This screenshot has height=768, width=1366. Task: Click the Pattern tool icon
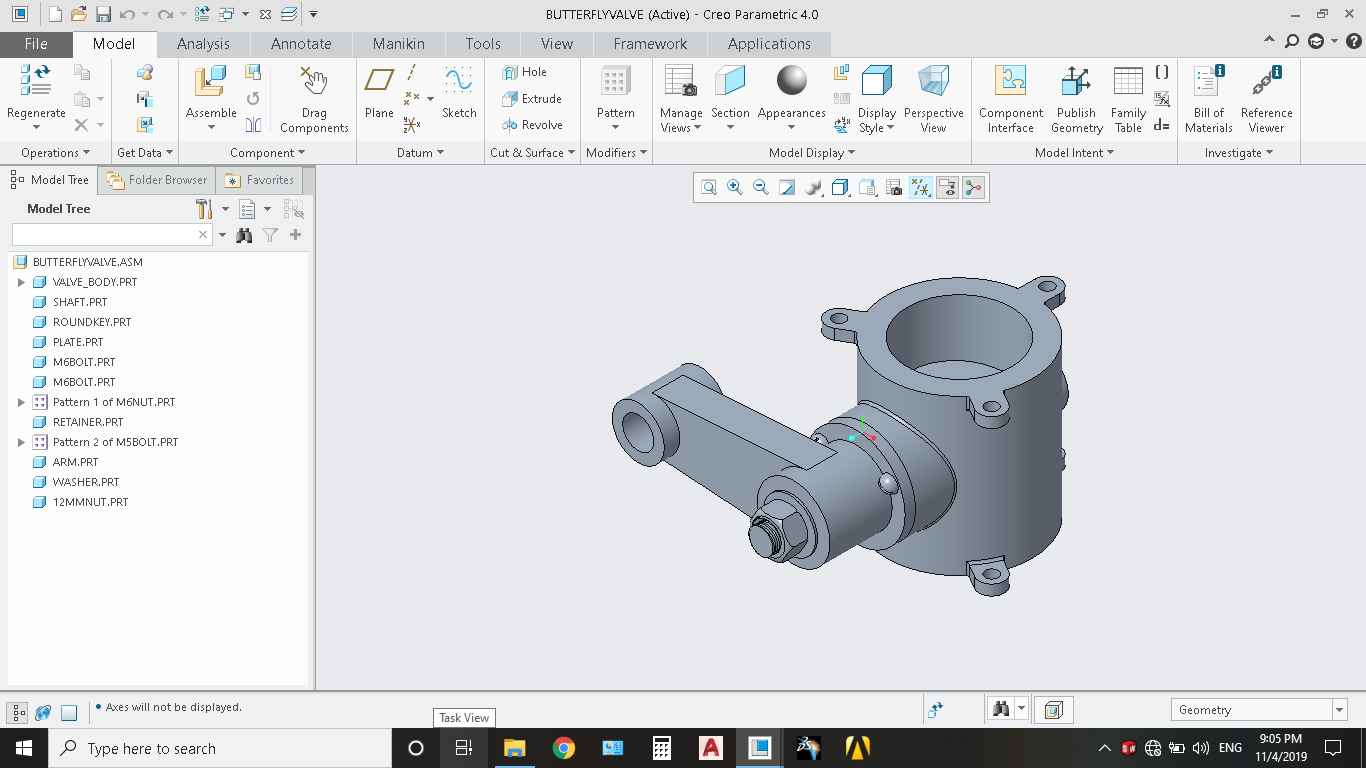(615, 82)
